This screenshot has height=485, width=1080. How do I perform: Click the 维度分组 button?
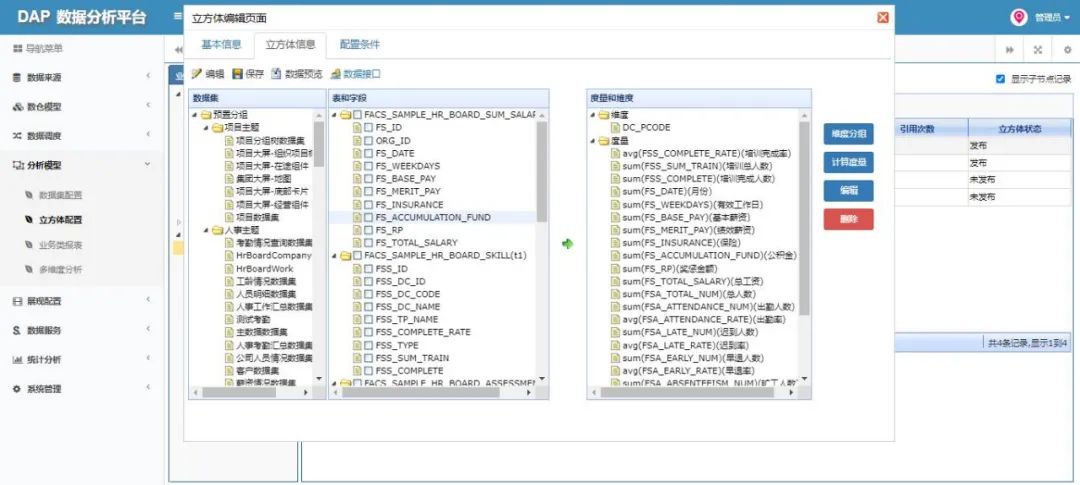(x=849, y=134)
